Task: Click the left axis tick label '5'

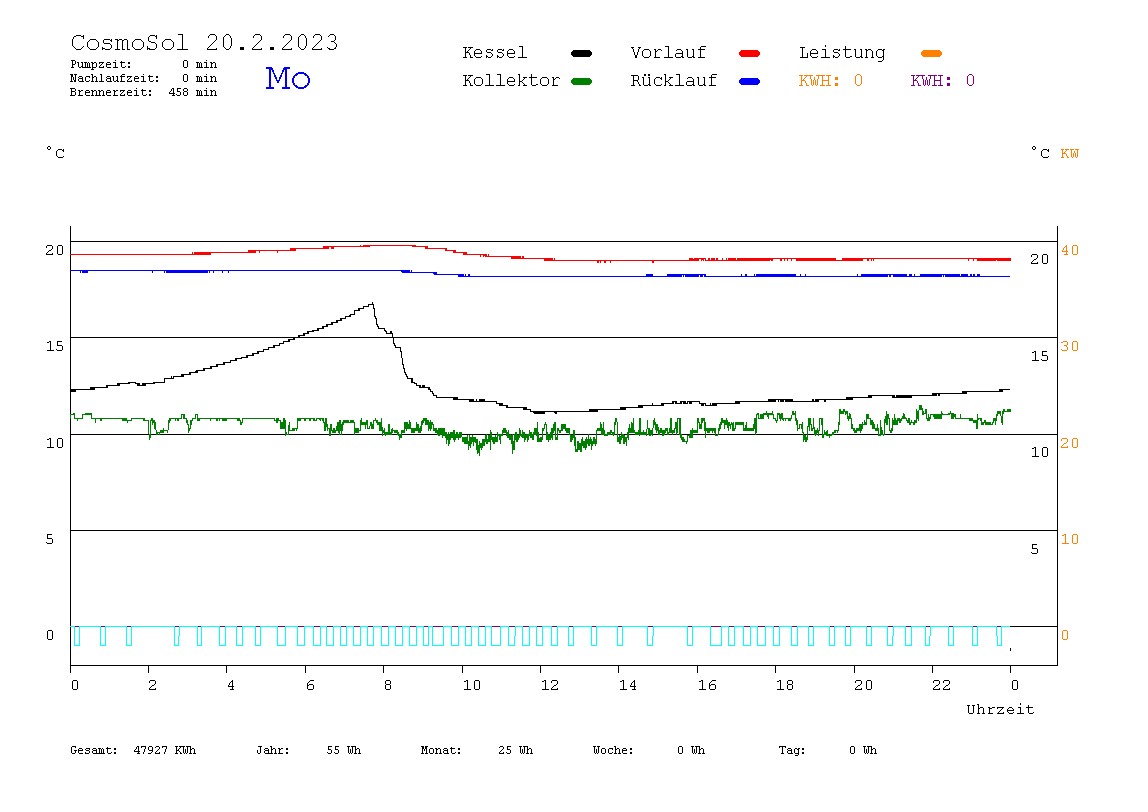Action: pos(50,540)
